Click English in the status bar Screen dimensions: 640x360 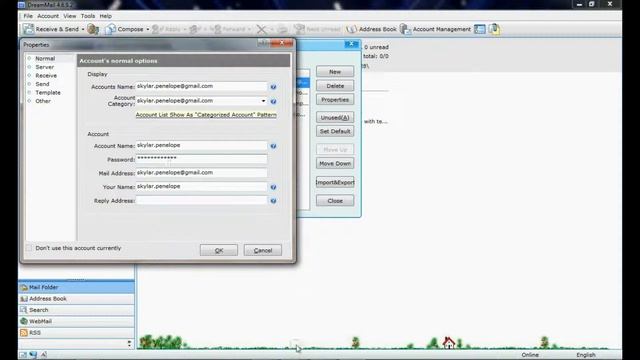click(x=586, y=355)
